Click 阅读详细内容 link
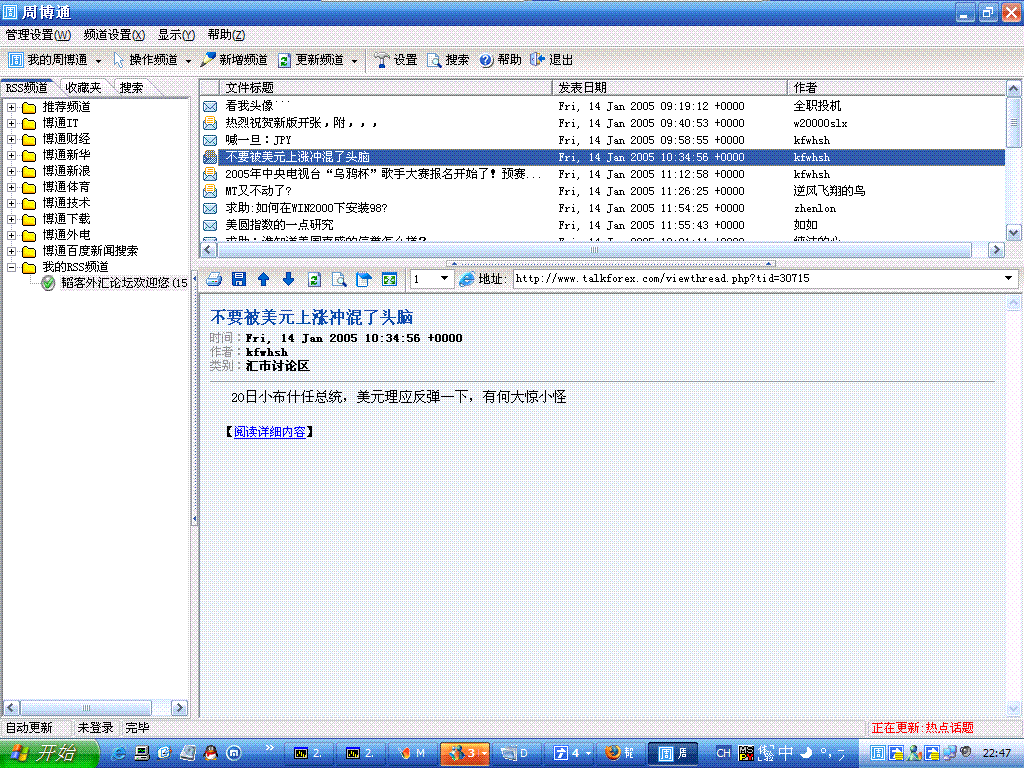The width and height of the screenshot is (1024, 768). tap(270, 432)
